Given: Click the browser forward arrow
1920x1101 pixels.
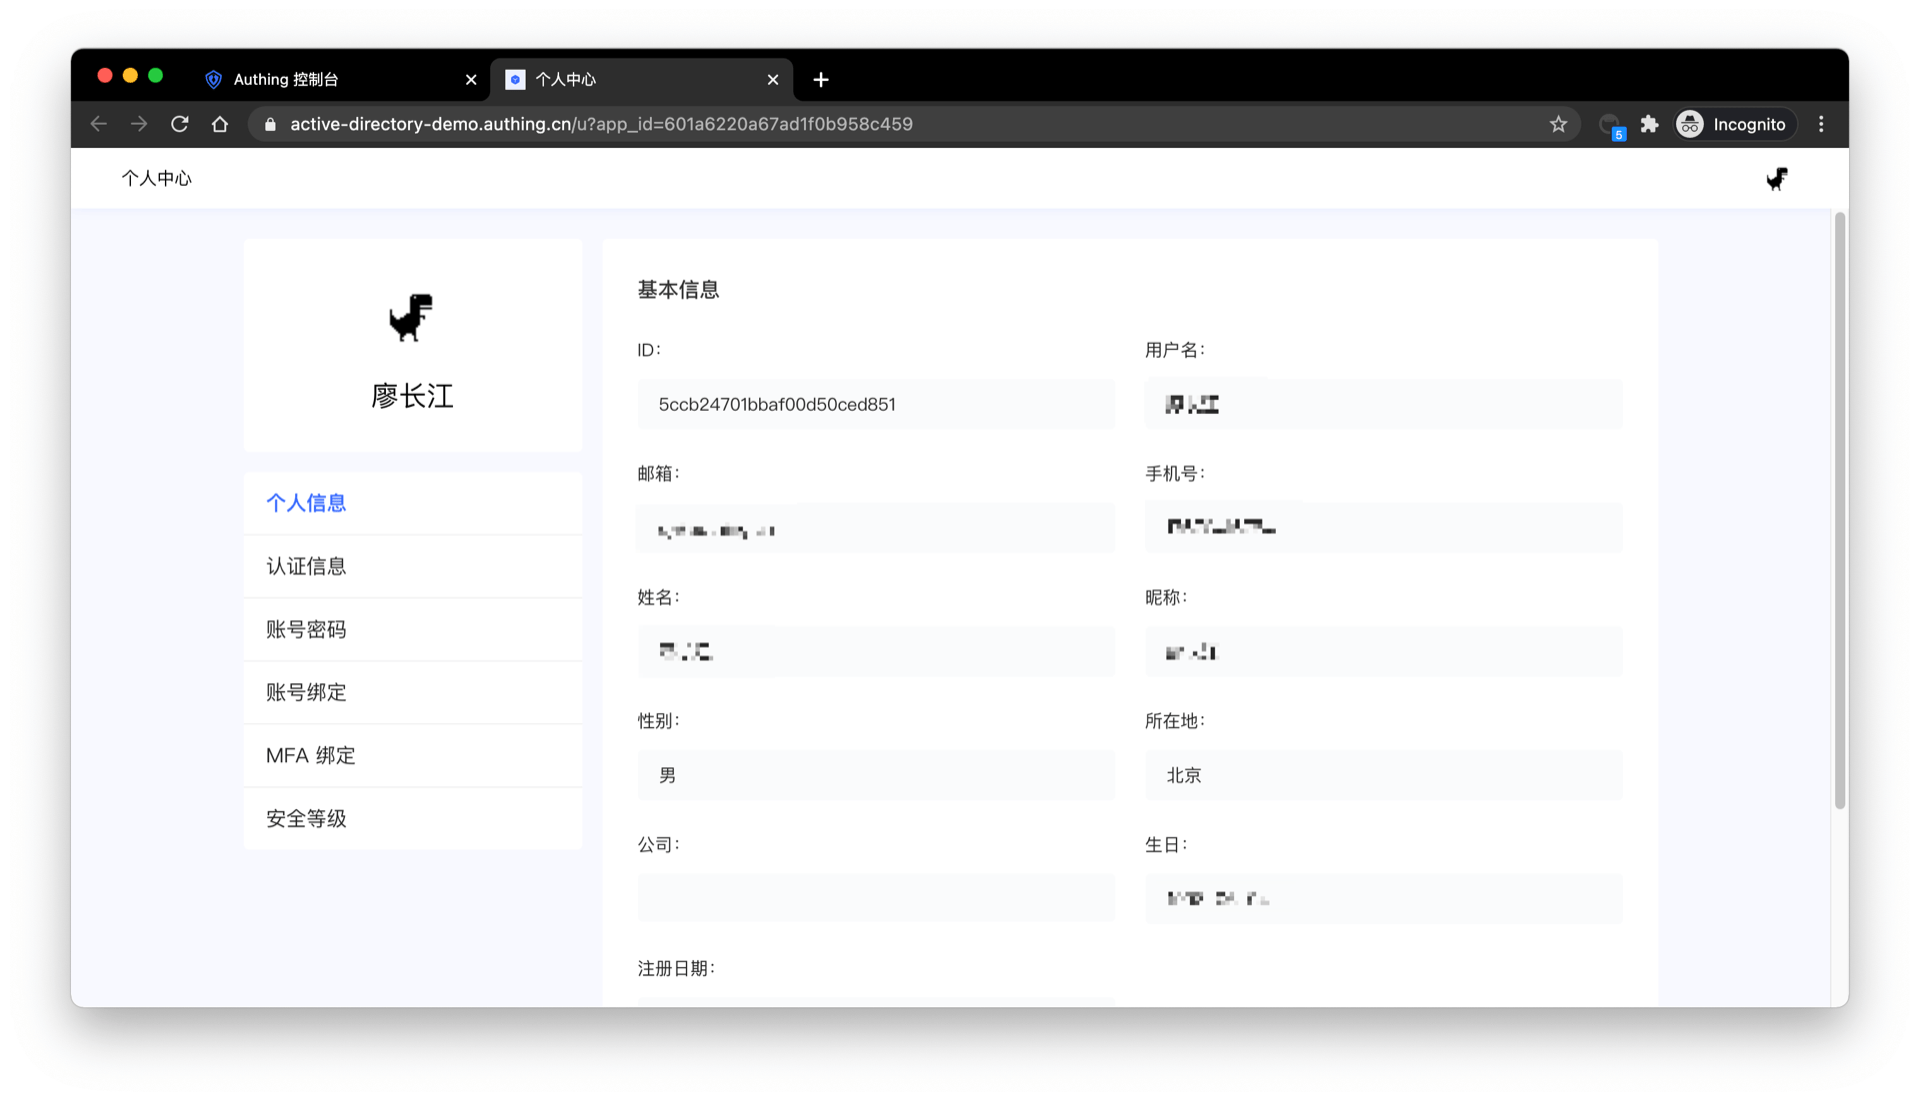Looking at the screenshot, I should click(139, 124).
